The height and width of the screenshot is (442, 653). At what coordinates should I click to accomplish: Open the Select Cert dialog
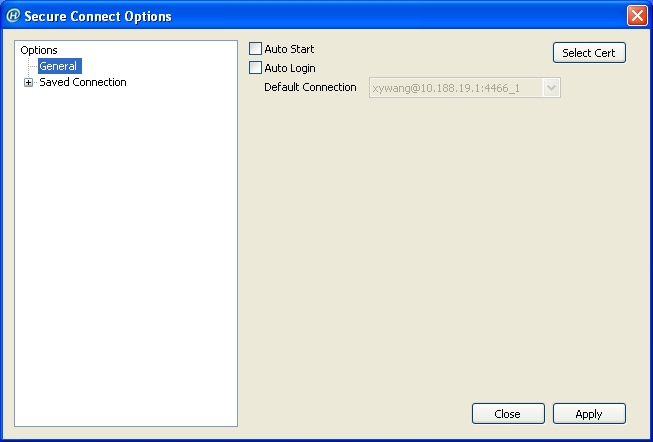(x=589, y=53)
